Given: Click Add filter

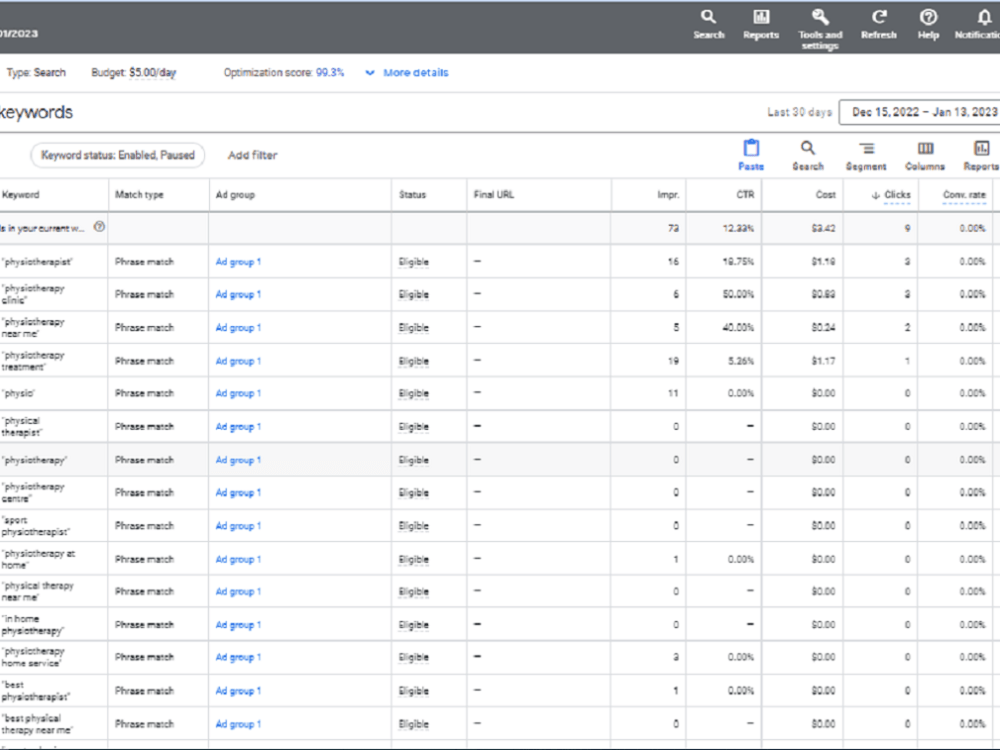Looking at the screenshot, I should [x=253, y=155].
